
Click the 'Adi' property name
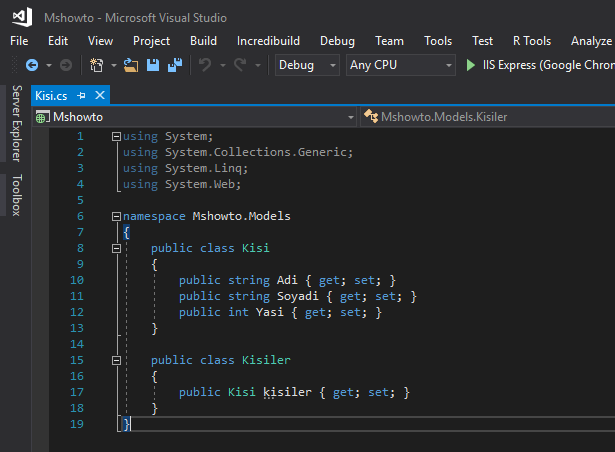point(287,280)
